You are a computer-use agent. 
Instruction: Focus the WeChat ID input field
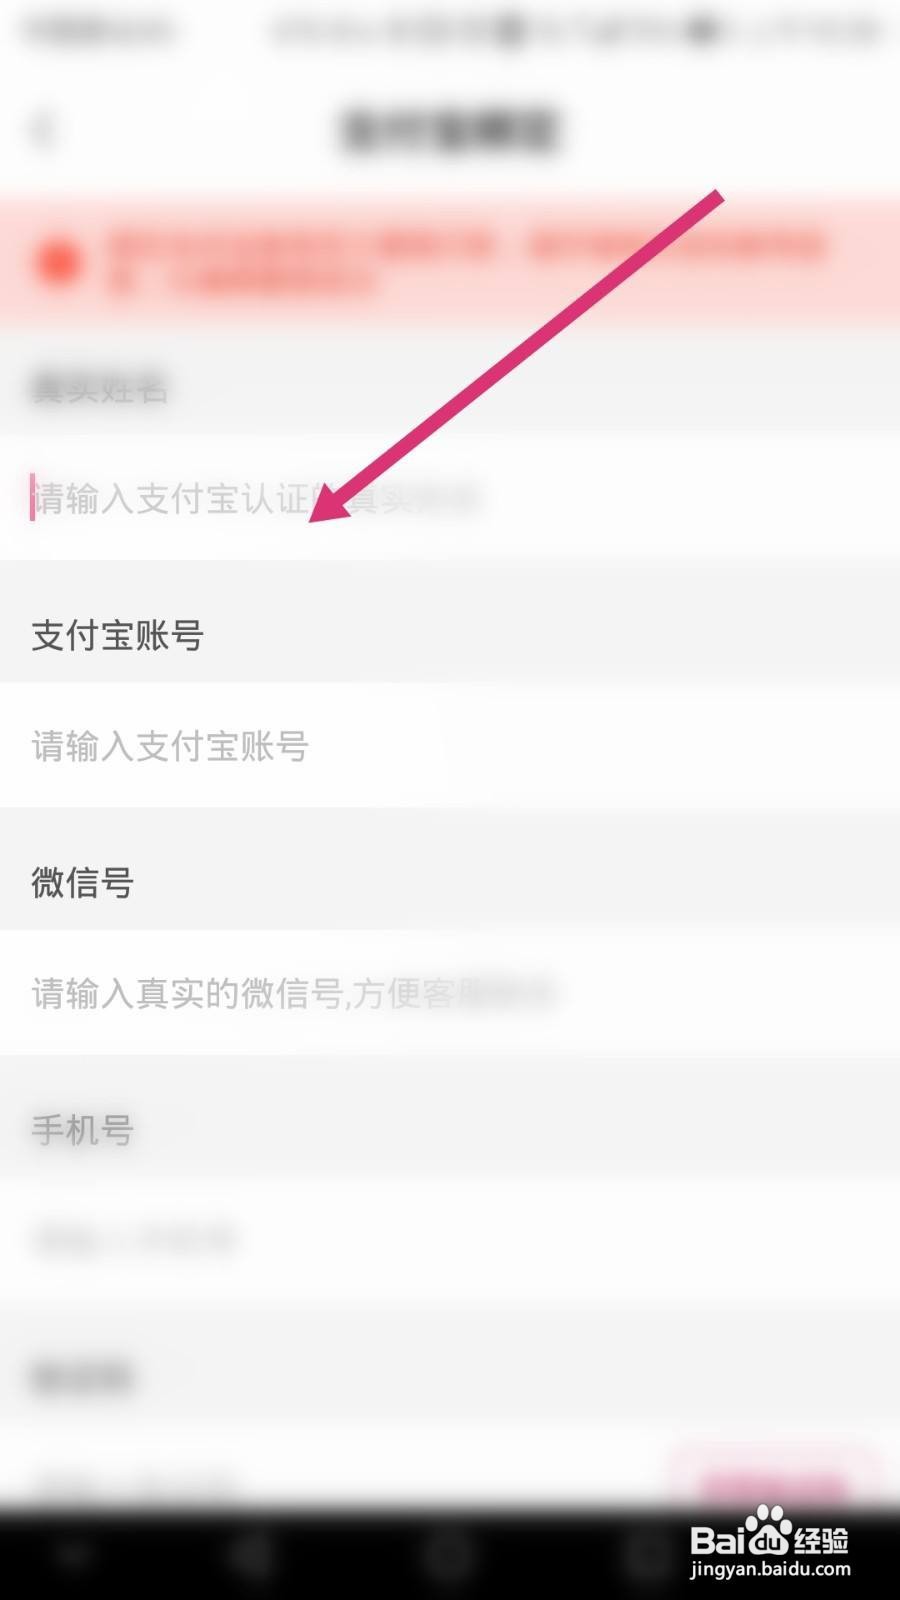(x=450, y=992)
